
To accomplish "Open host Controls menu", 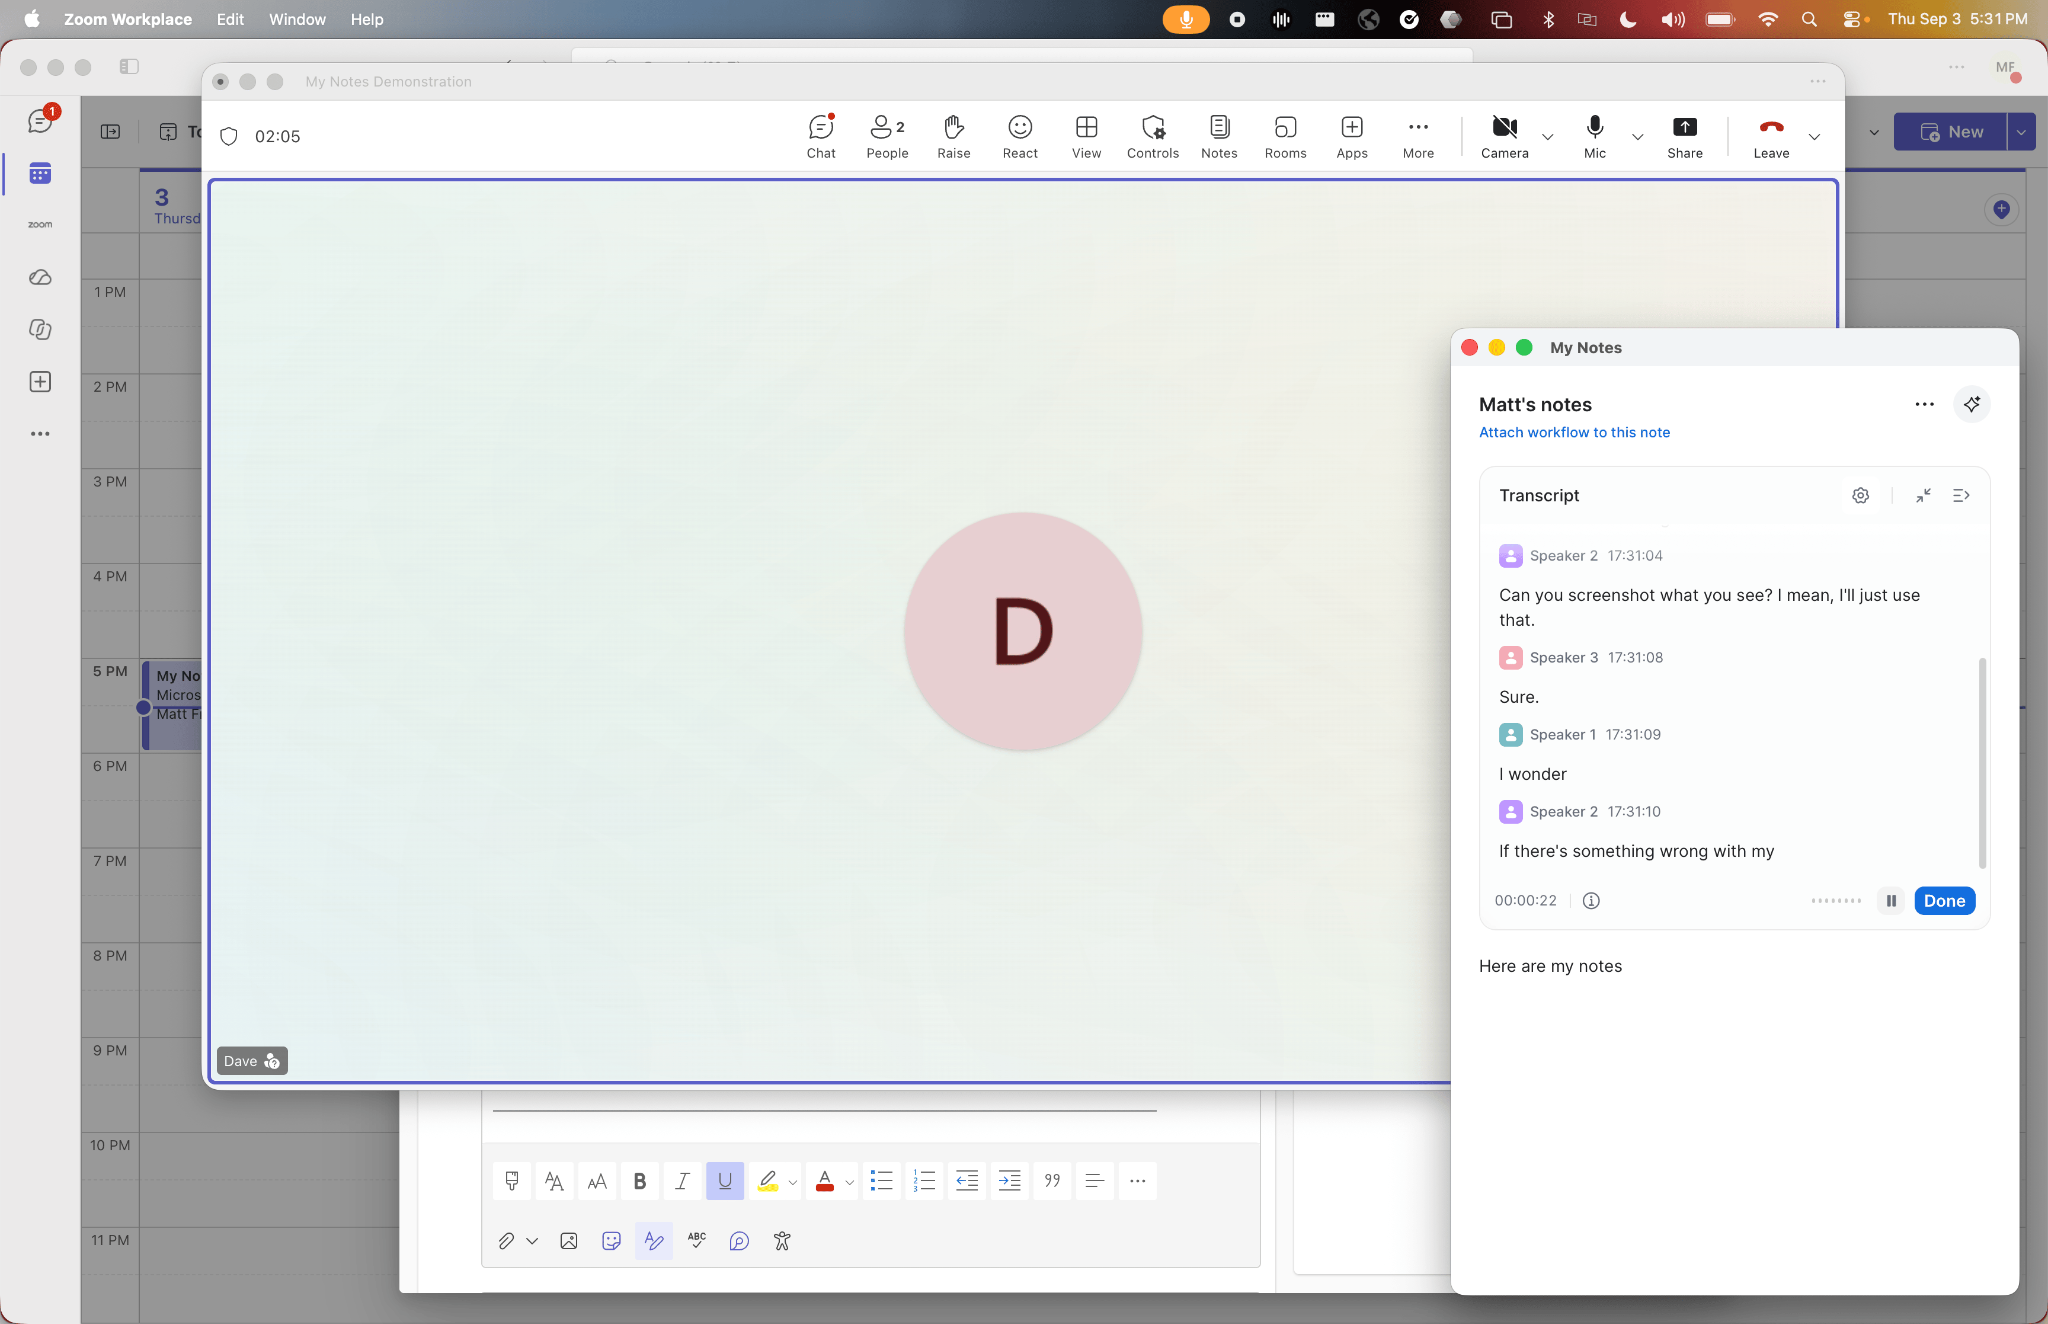I will tap(1153, 136).
